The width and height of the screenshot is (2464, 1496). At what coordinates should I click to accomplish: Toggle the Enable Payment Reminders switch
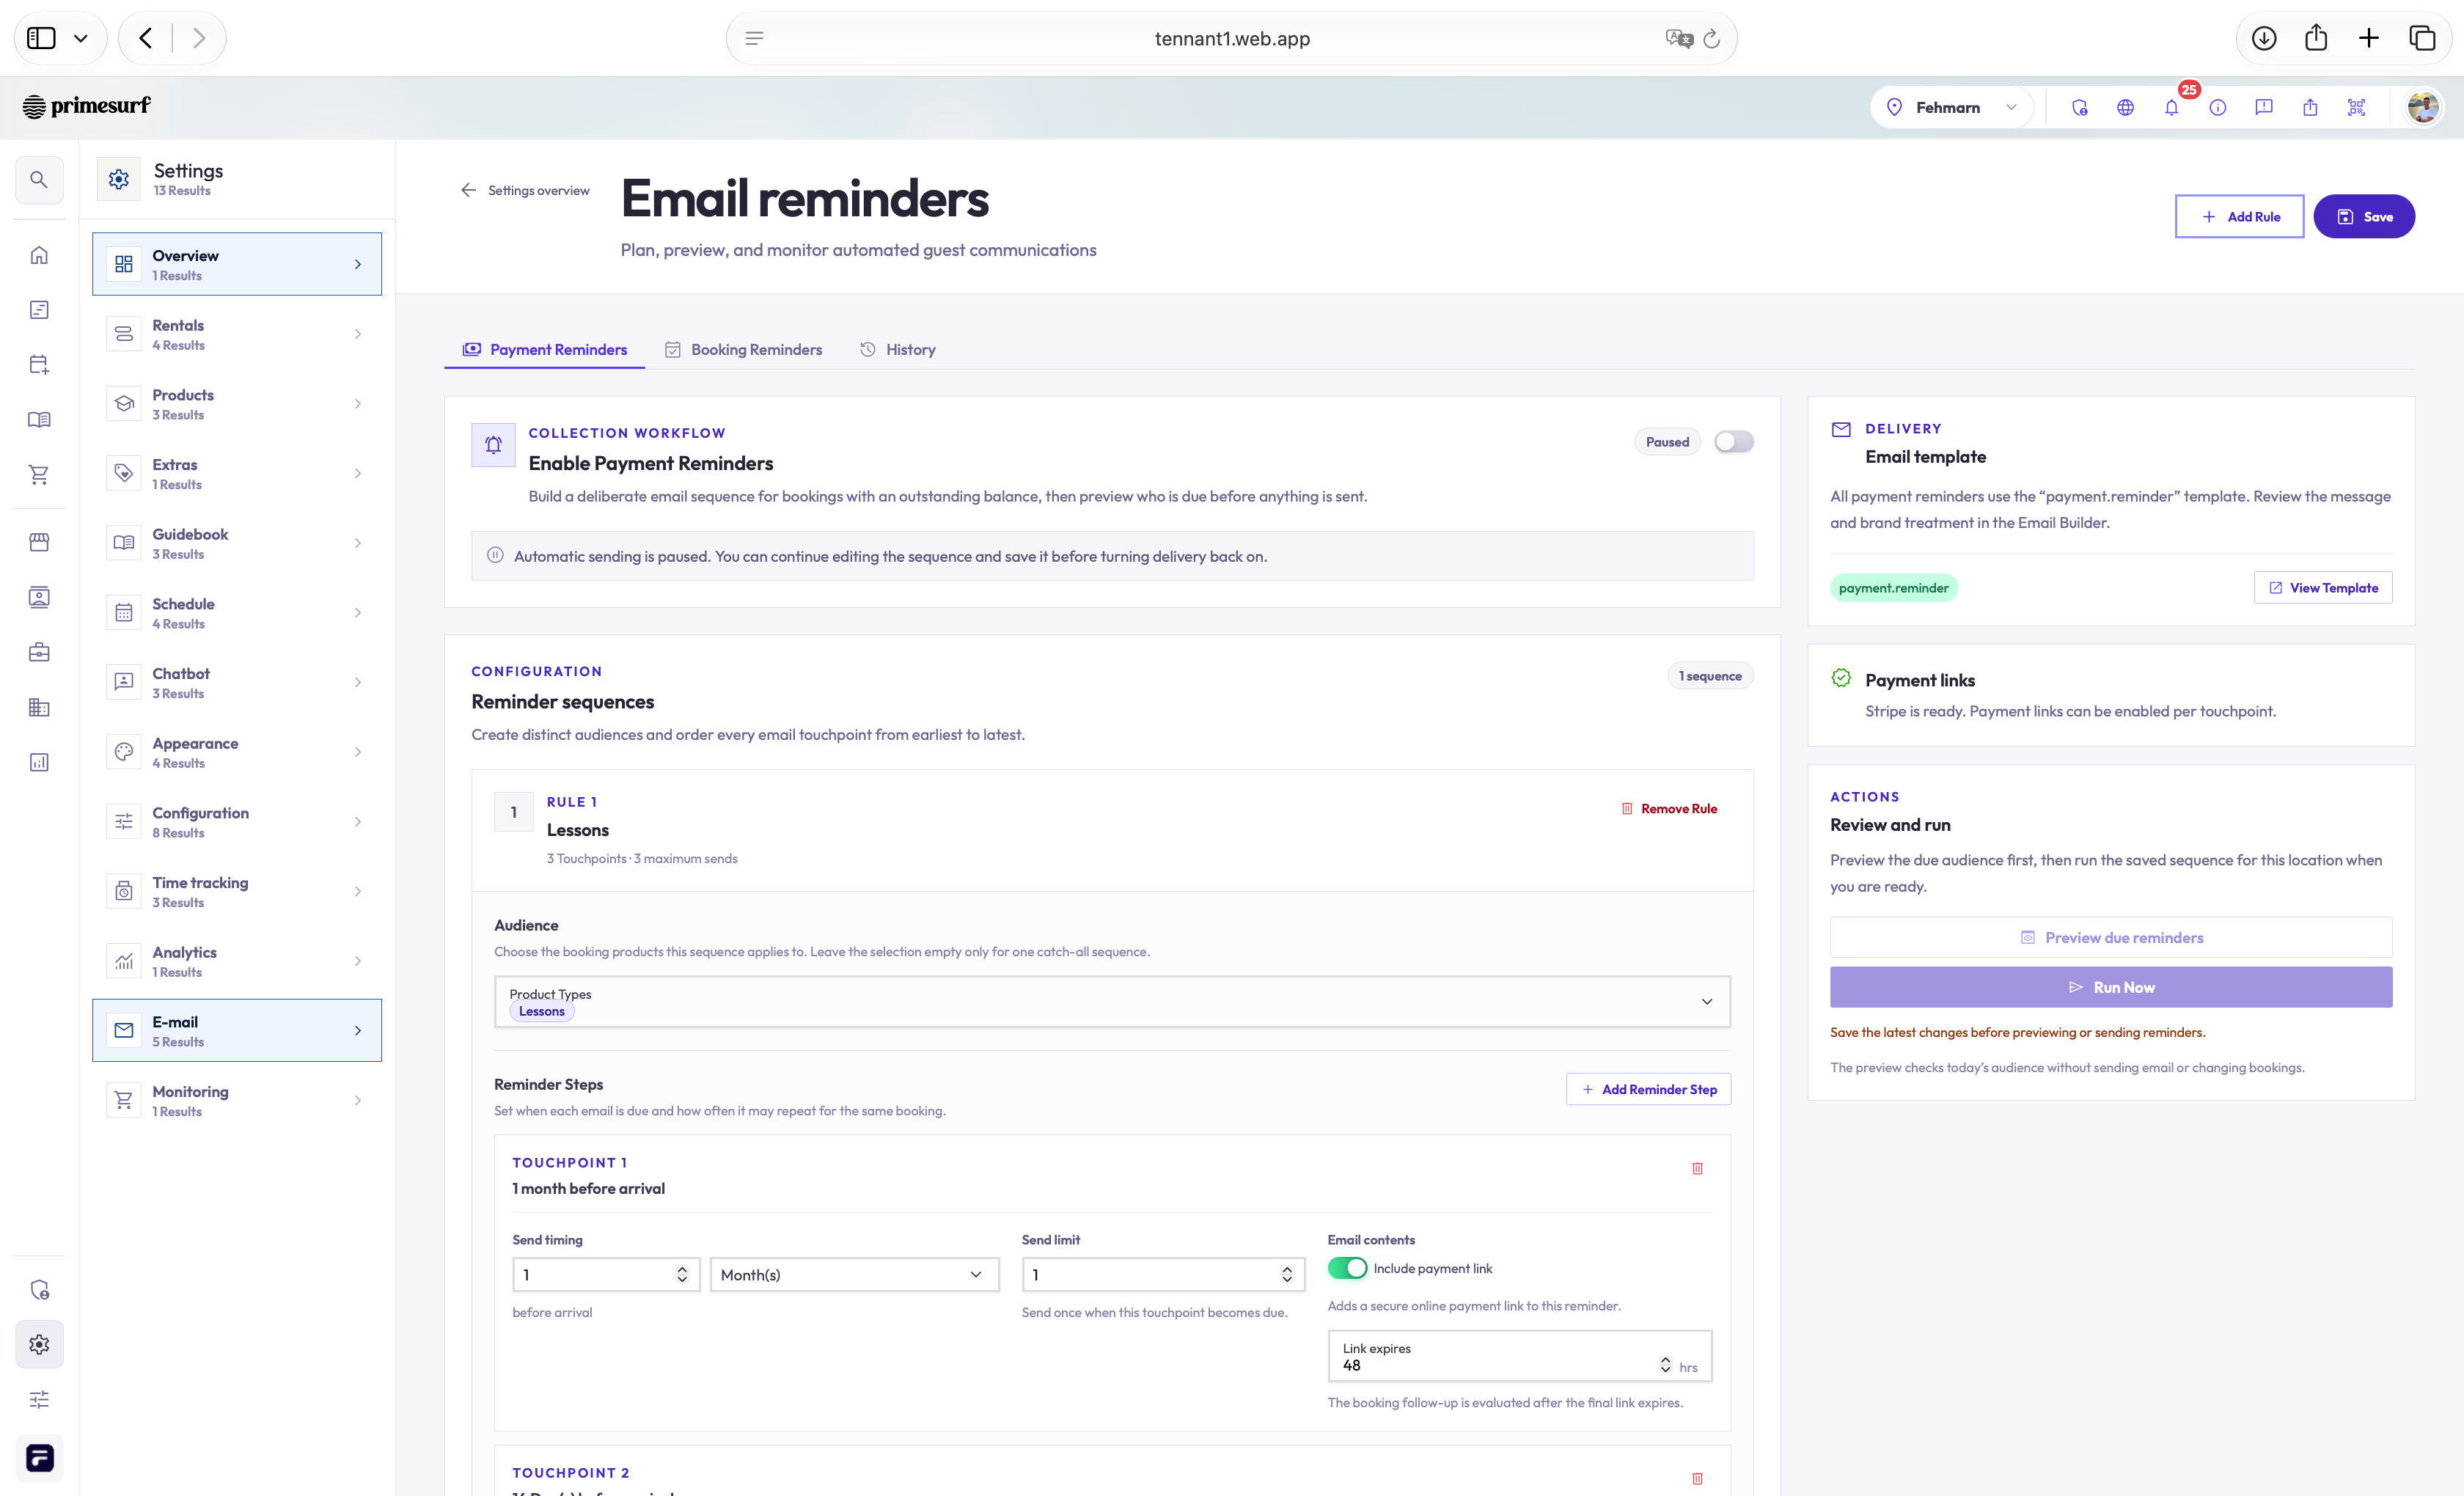click(x=1733, y=442)
